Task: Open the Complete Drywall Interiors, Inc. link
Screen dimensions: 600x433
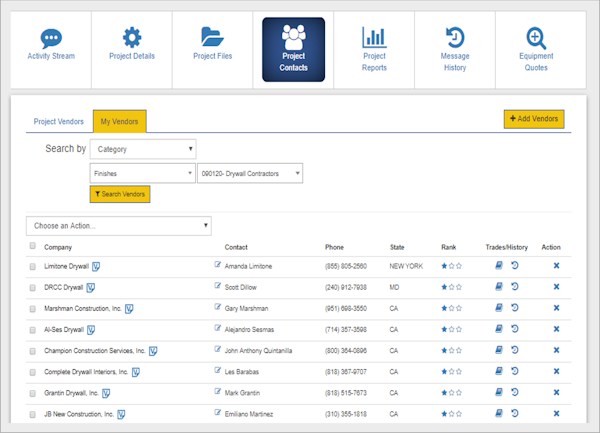Action: click(x=86, y=372)
